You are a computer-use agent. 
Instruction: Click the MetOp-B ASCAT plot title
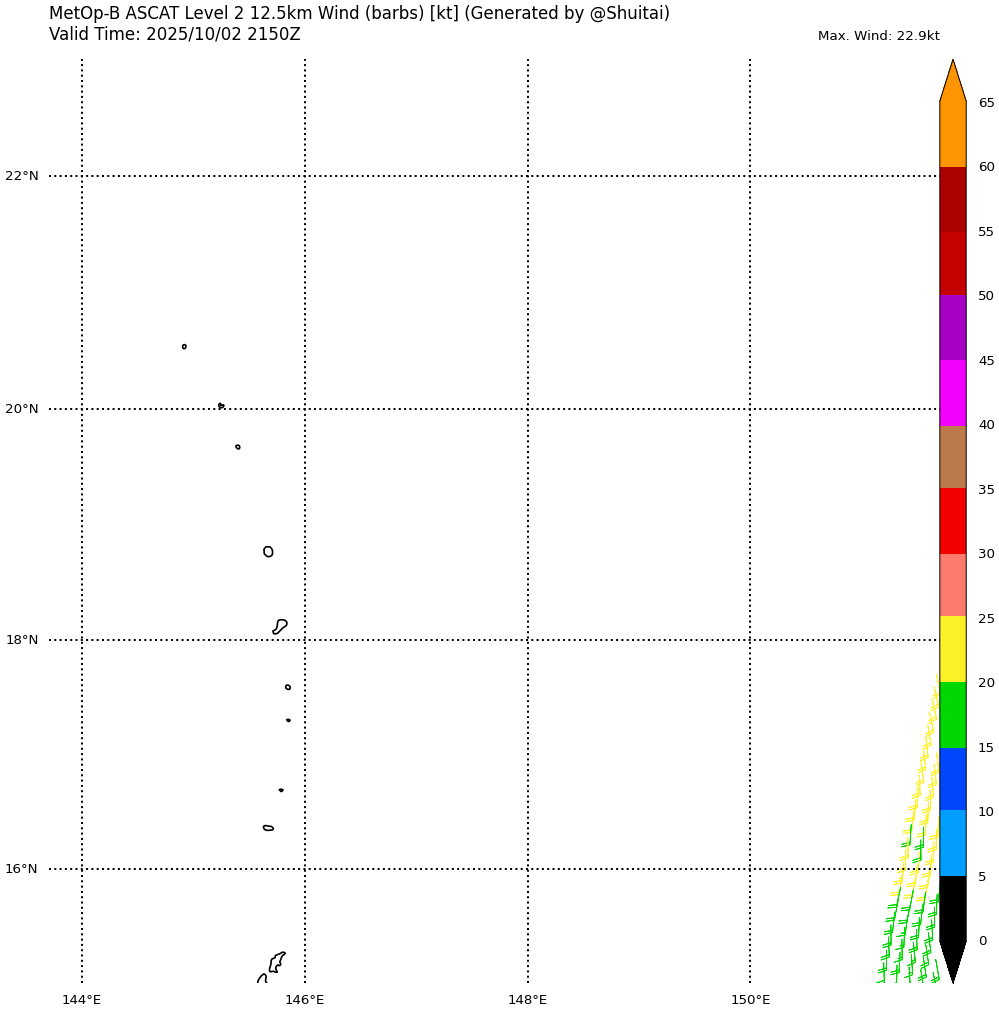click(359, 14)
